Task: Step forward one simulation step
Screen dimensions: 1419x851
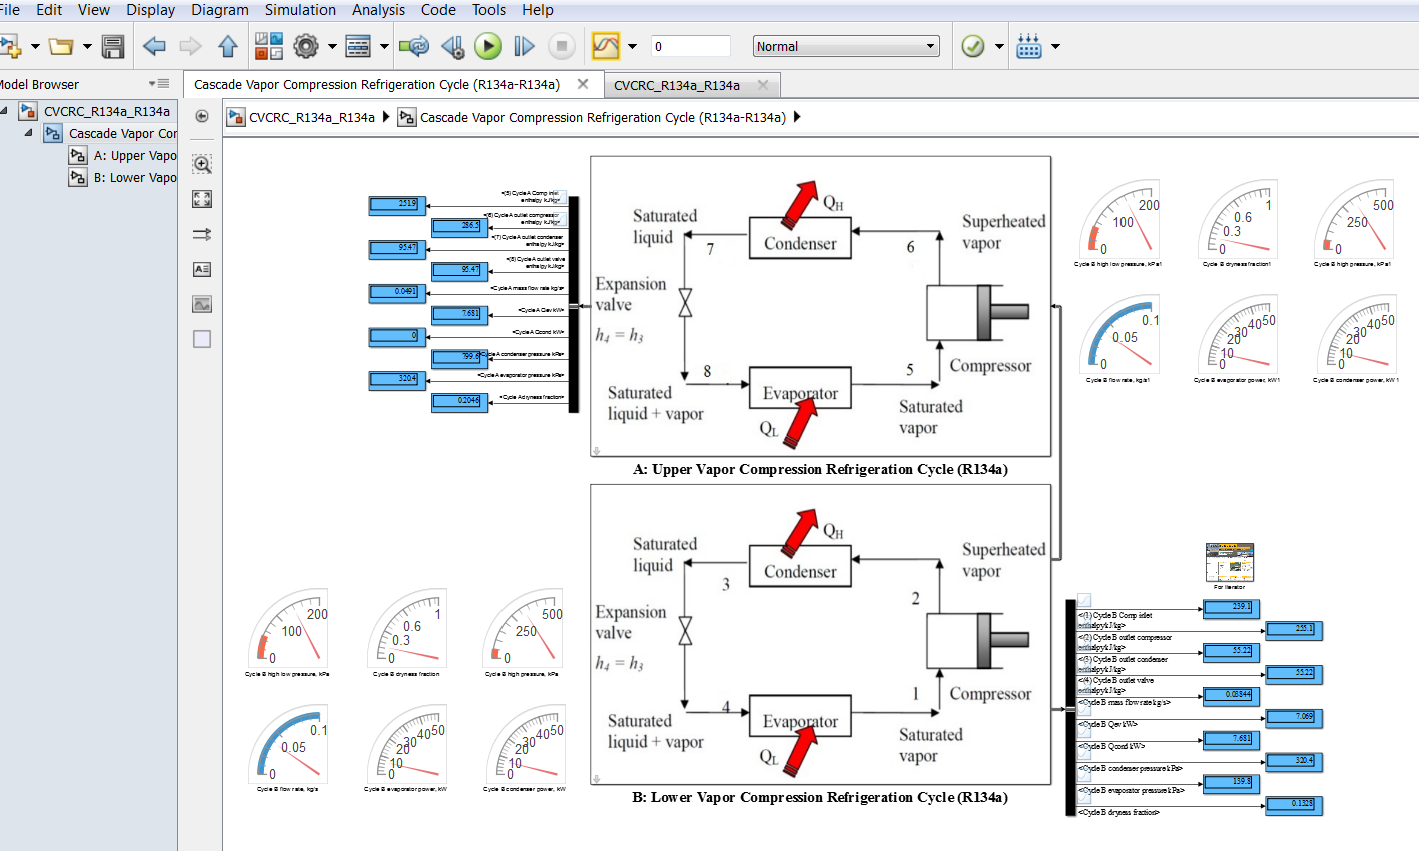Action: 522,45
